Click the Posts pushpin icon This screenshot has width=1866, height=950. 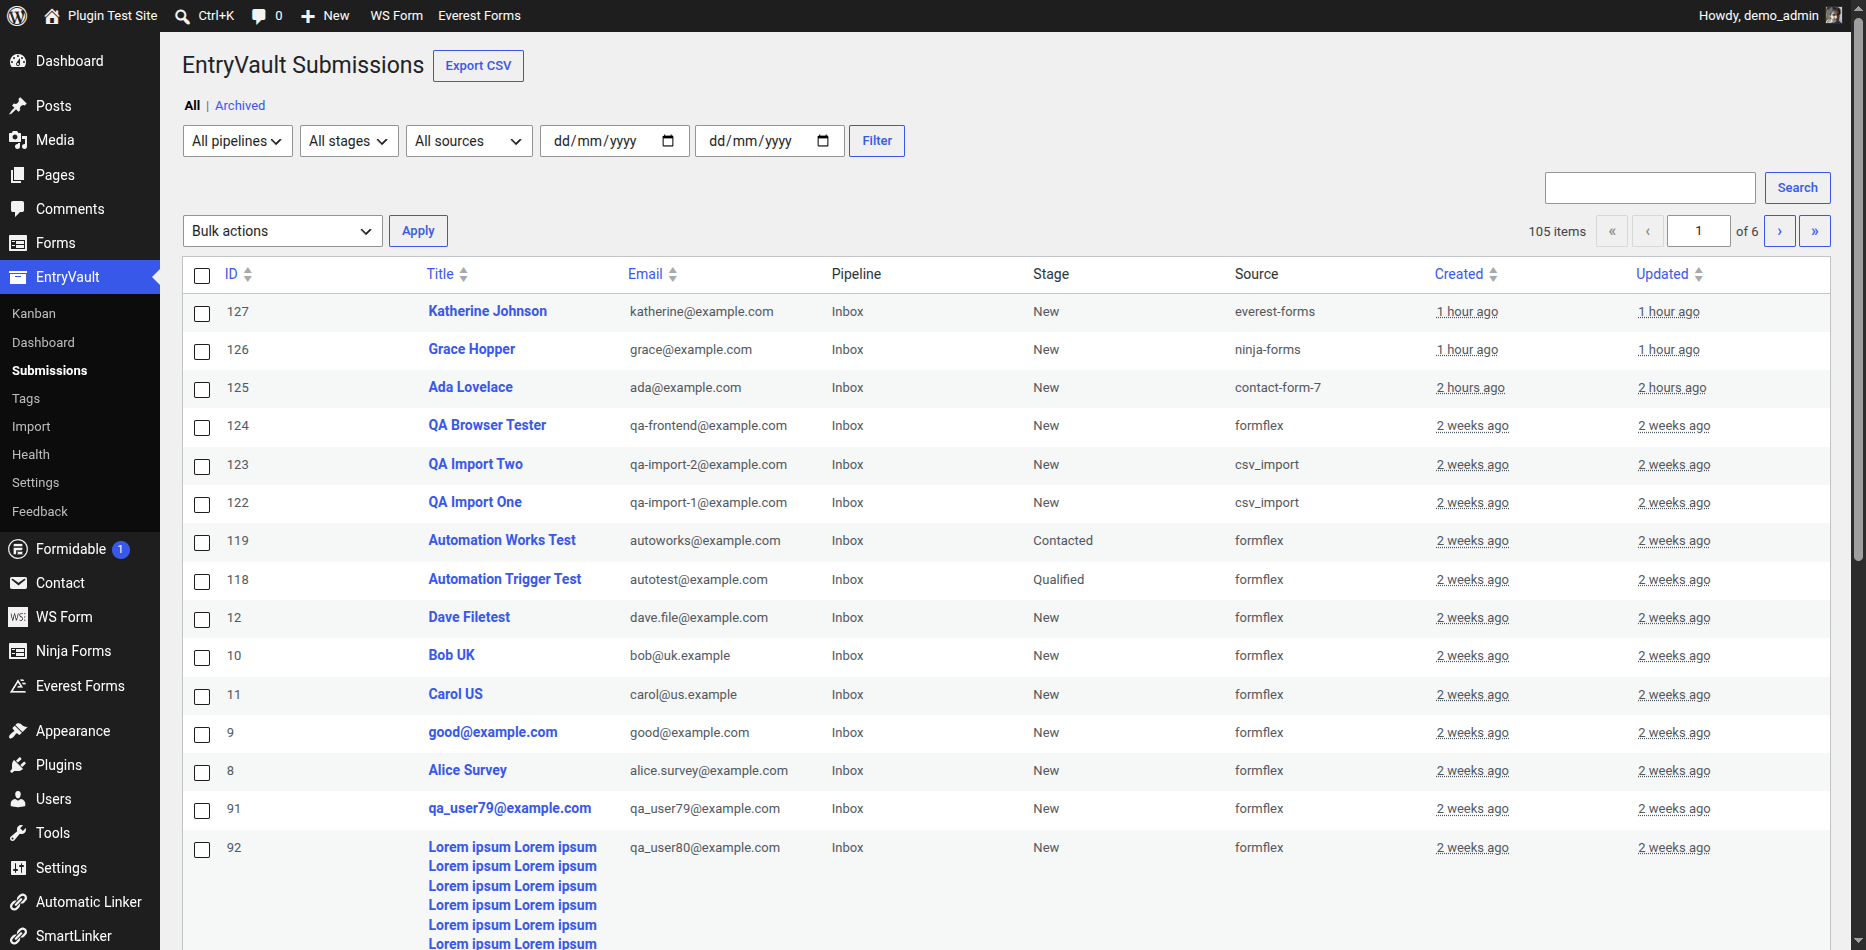tap(18, 106)
